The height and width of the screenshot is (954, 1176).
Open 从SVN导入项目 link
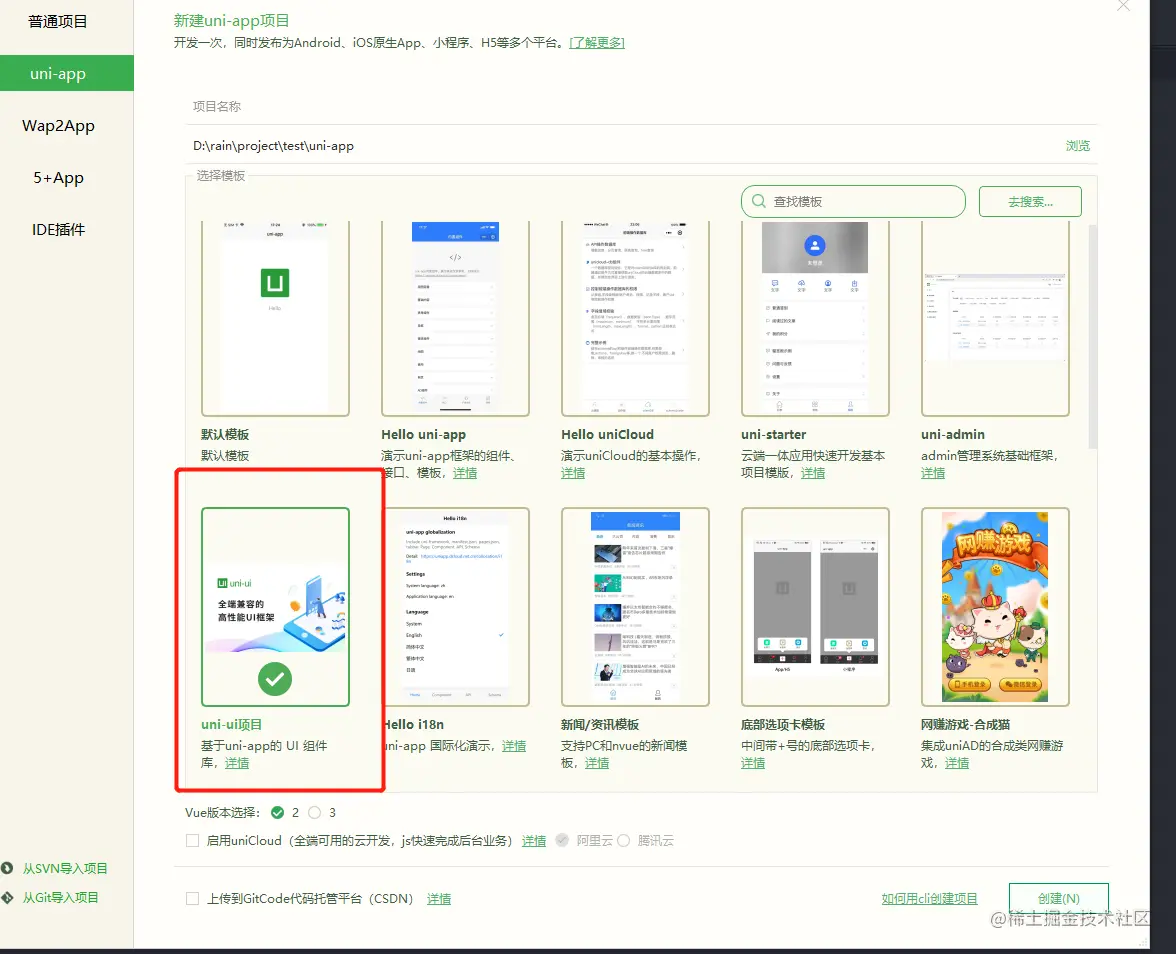tap(65, 868)
